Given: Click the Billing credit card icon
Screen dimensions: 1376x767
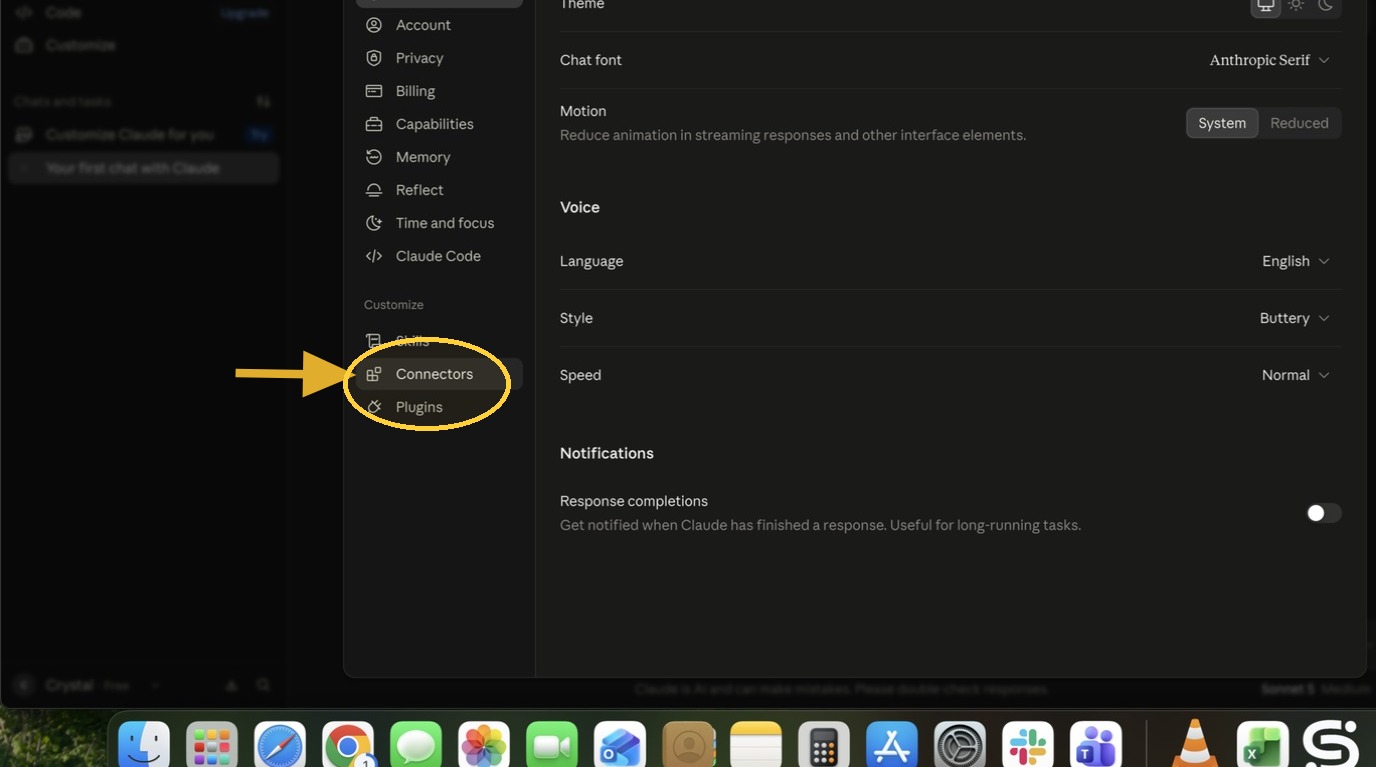Looking at the screenshot, I should 374,91.
